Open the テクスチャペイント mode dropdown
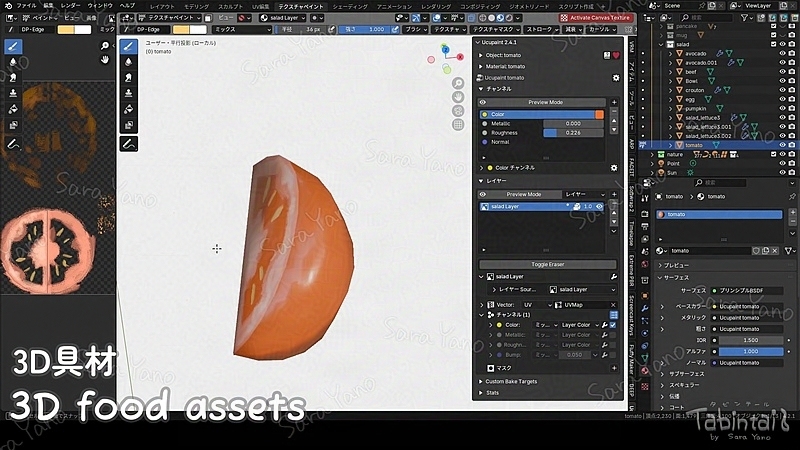This screenshot has height=450, width=800. pos(170,18)
